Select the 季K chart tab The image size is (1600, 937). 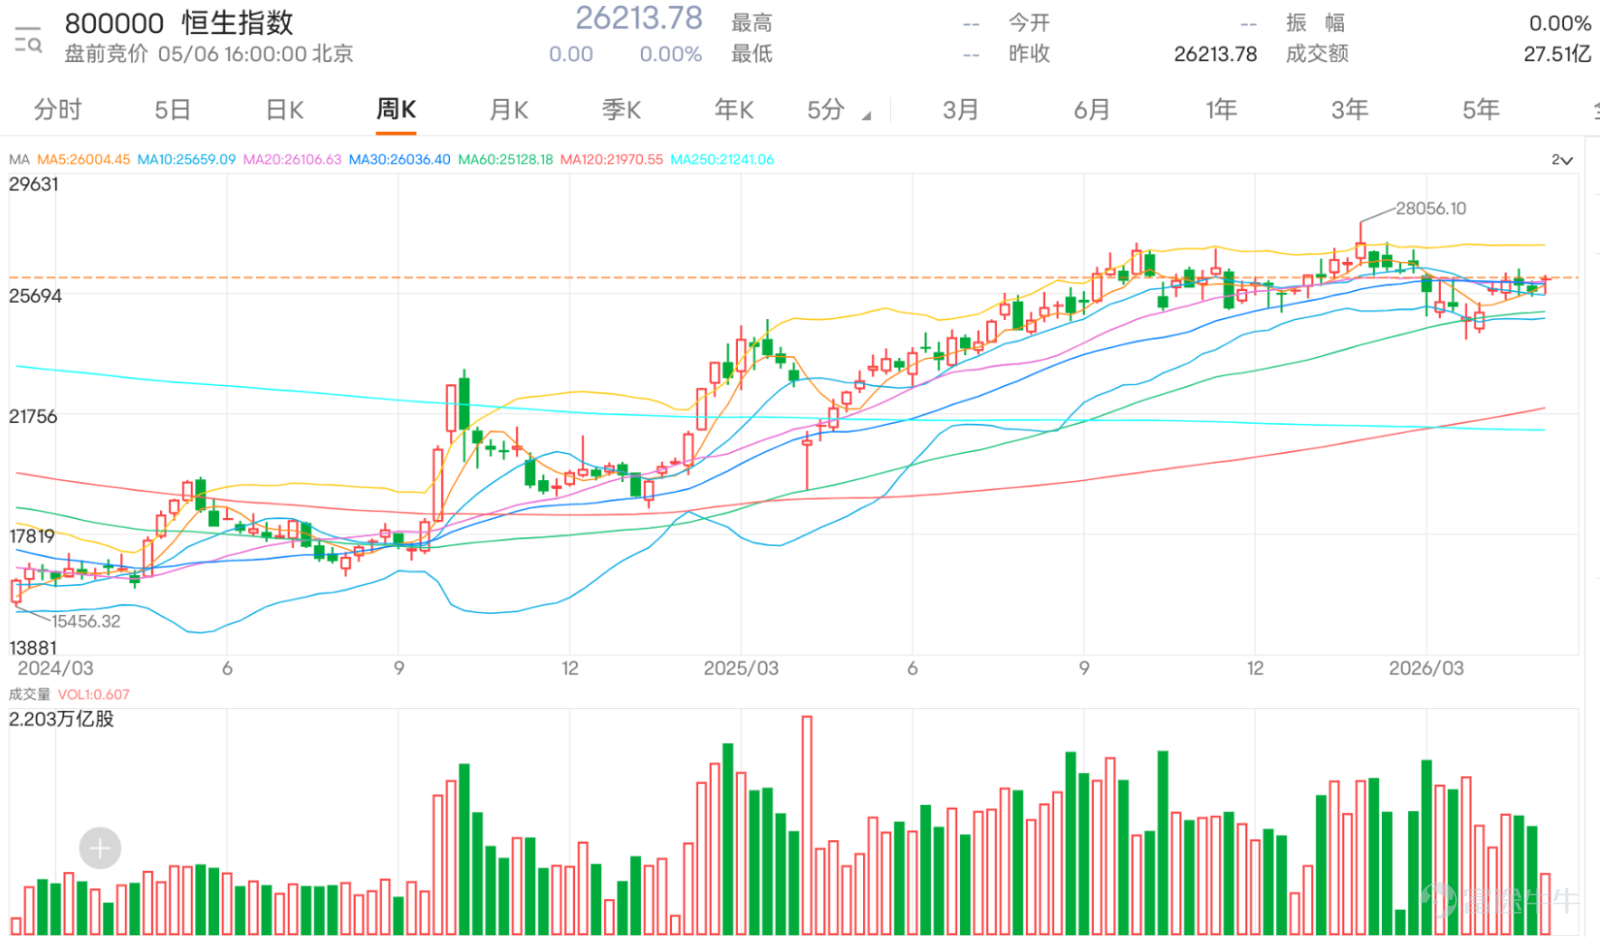tap(621, 110)
